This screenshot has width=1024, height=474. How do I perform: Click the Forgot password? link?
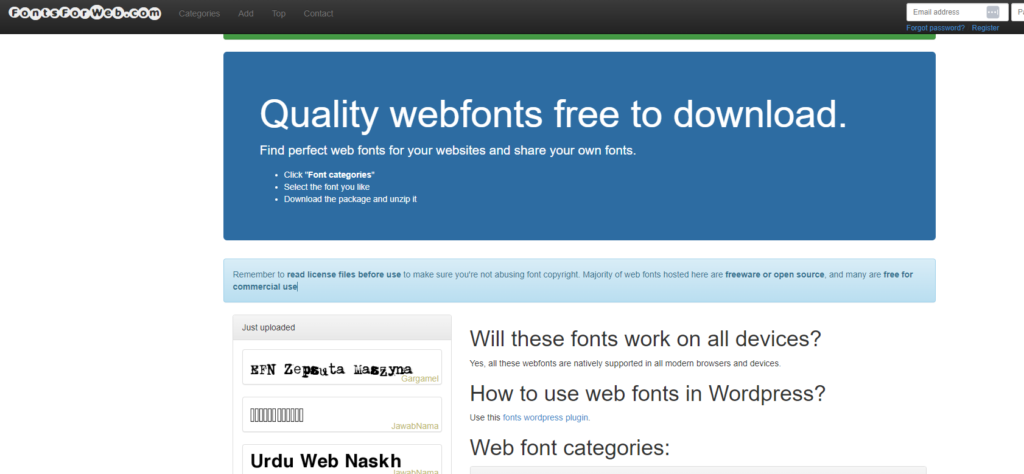[x=935, y=28]
